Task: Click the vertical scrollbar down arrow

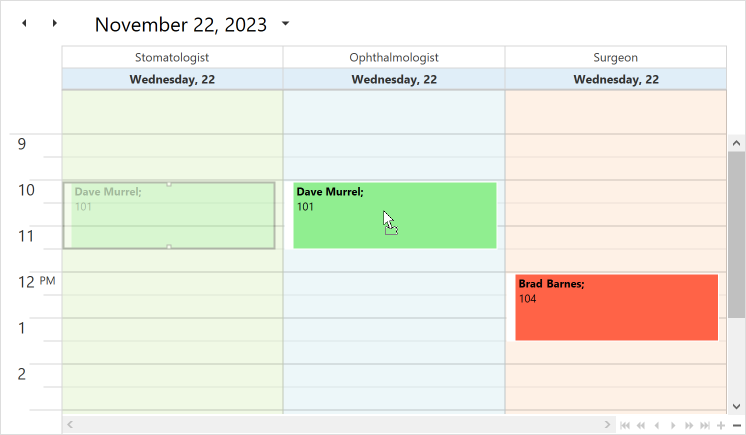Action: 736,406
